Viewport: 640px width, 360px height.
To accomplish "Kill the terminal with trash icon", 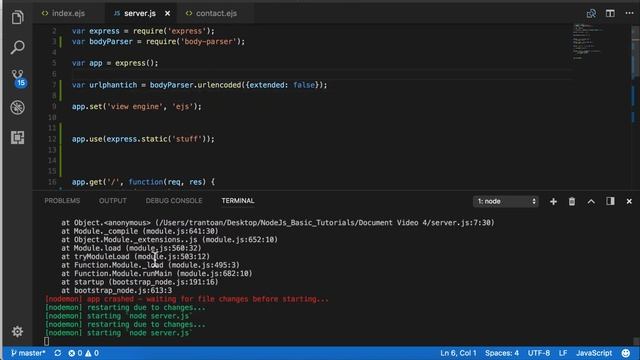I will pos(572,201).
